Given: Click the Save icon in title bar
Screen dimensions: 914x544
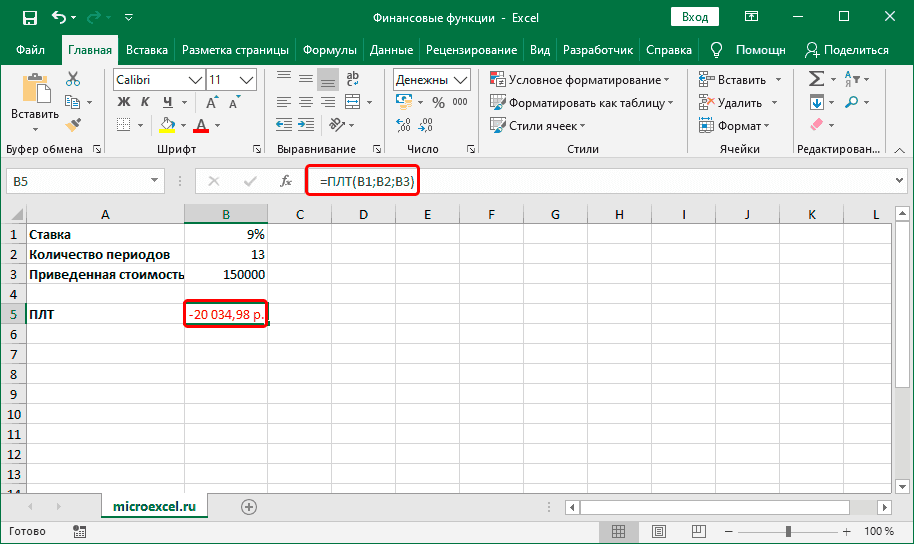Looking at the screenshot, I should click(29, 17).
